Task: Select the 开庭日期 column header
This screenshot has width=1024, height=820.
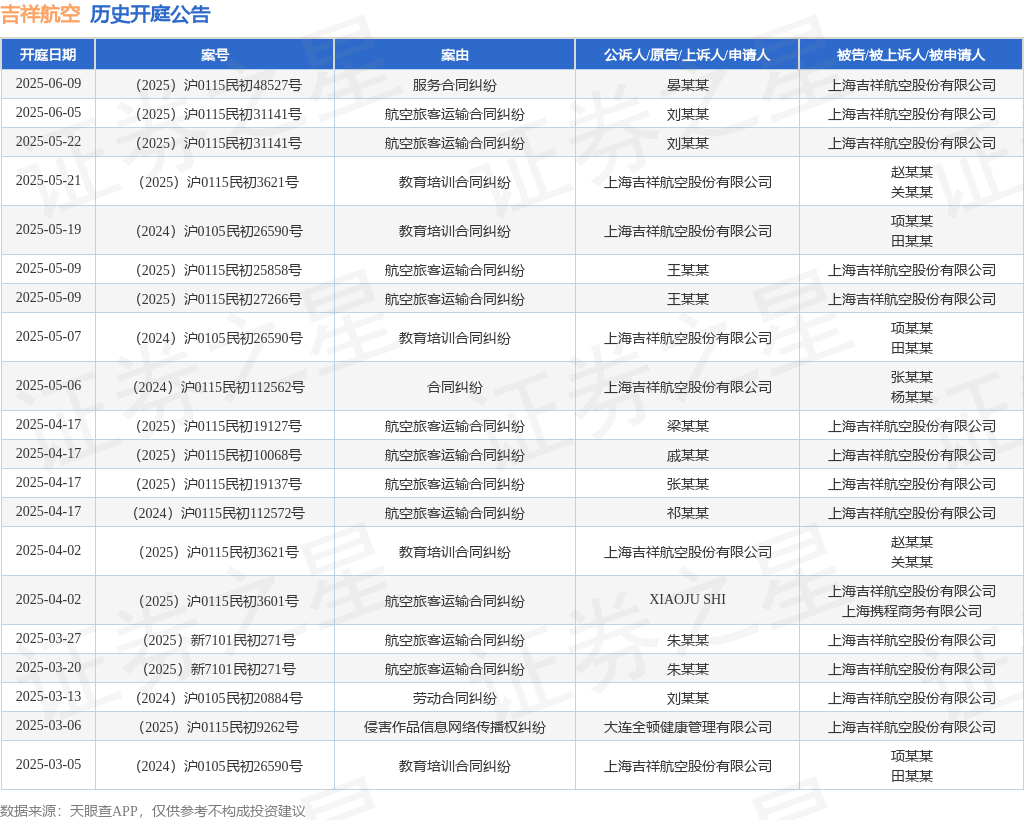Action: [x=48, y=55]
